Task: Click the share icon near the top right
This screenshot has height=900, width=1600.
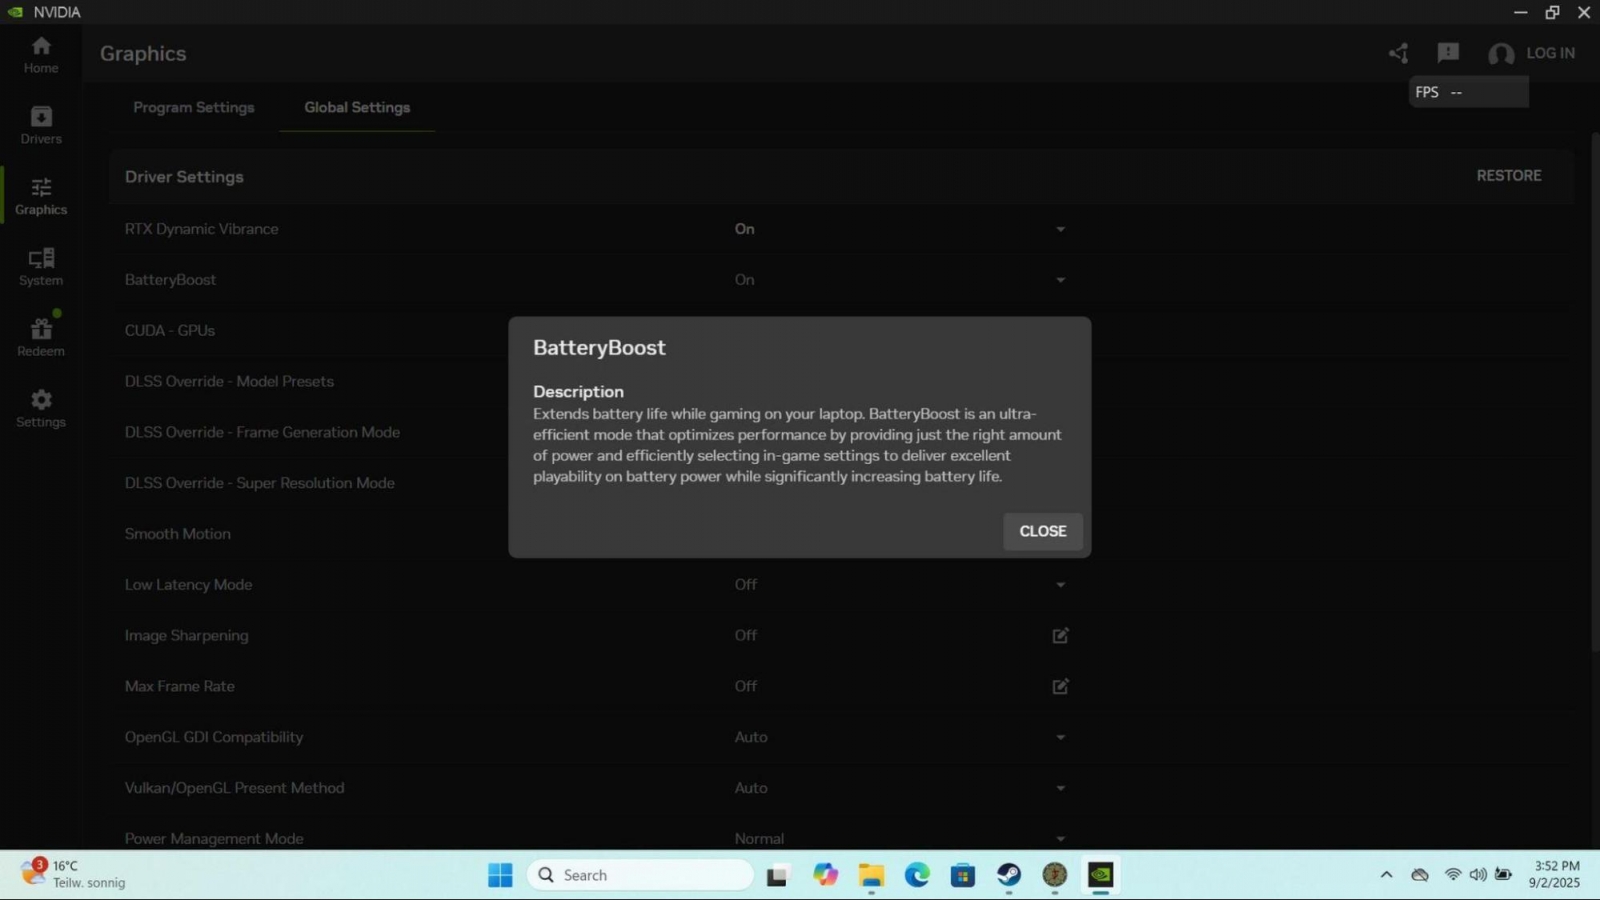Action: (1397, 53)
